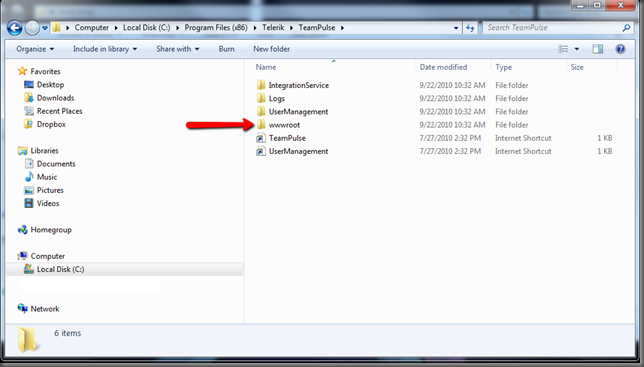Sort by the Size column header
The image size is (644, 367).
(577, 67)
